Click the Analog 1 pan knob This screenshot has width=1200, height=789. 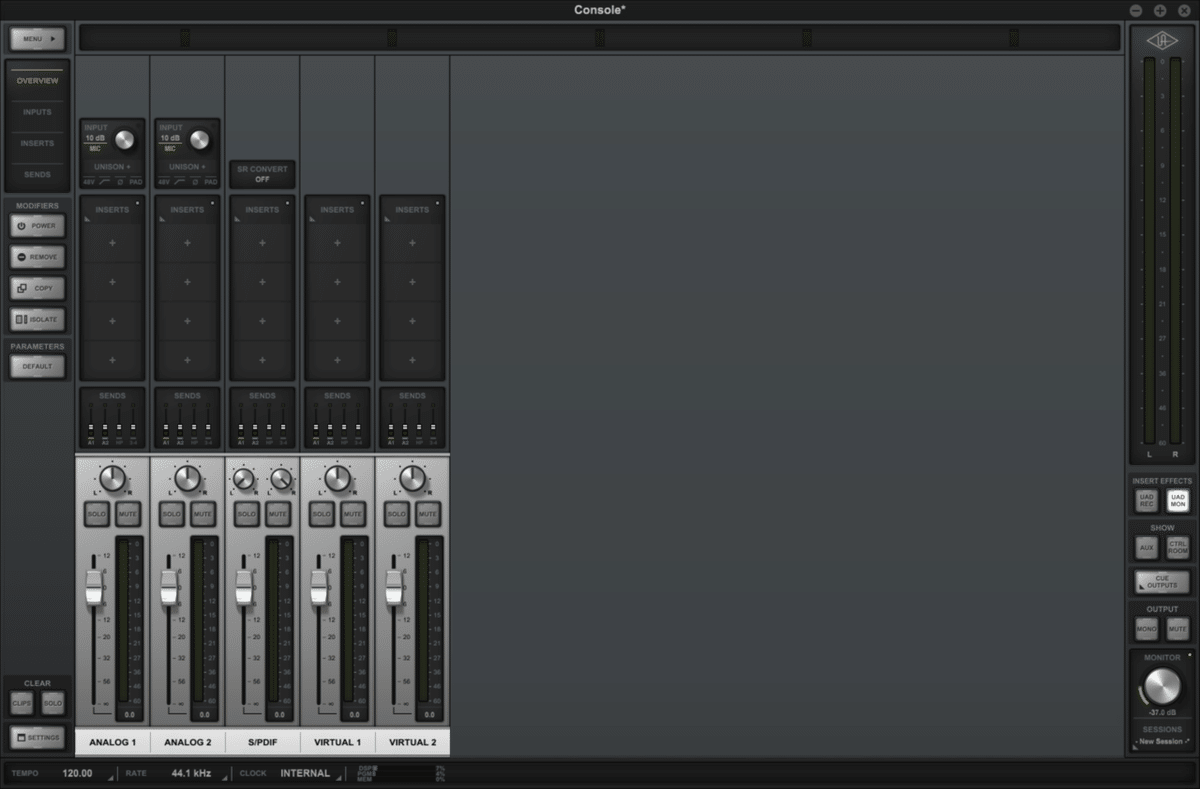(112, 479)
